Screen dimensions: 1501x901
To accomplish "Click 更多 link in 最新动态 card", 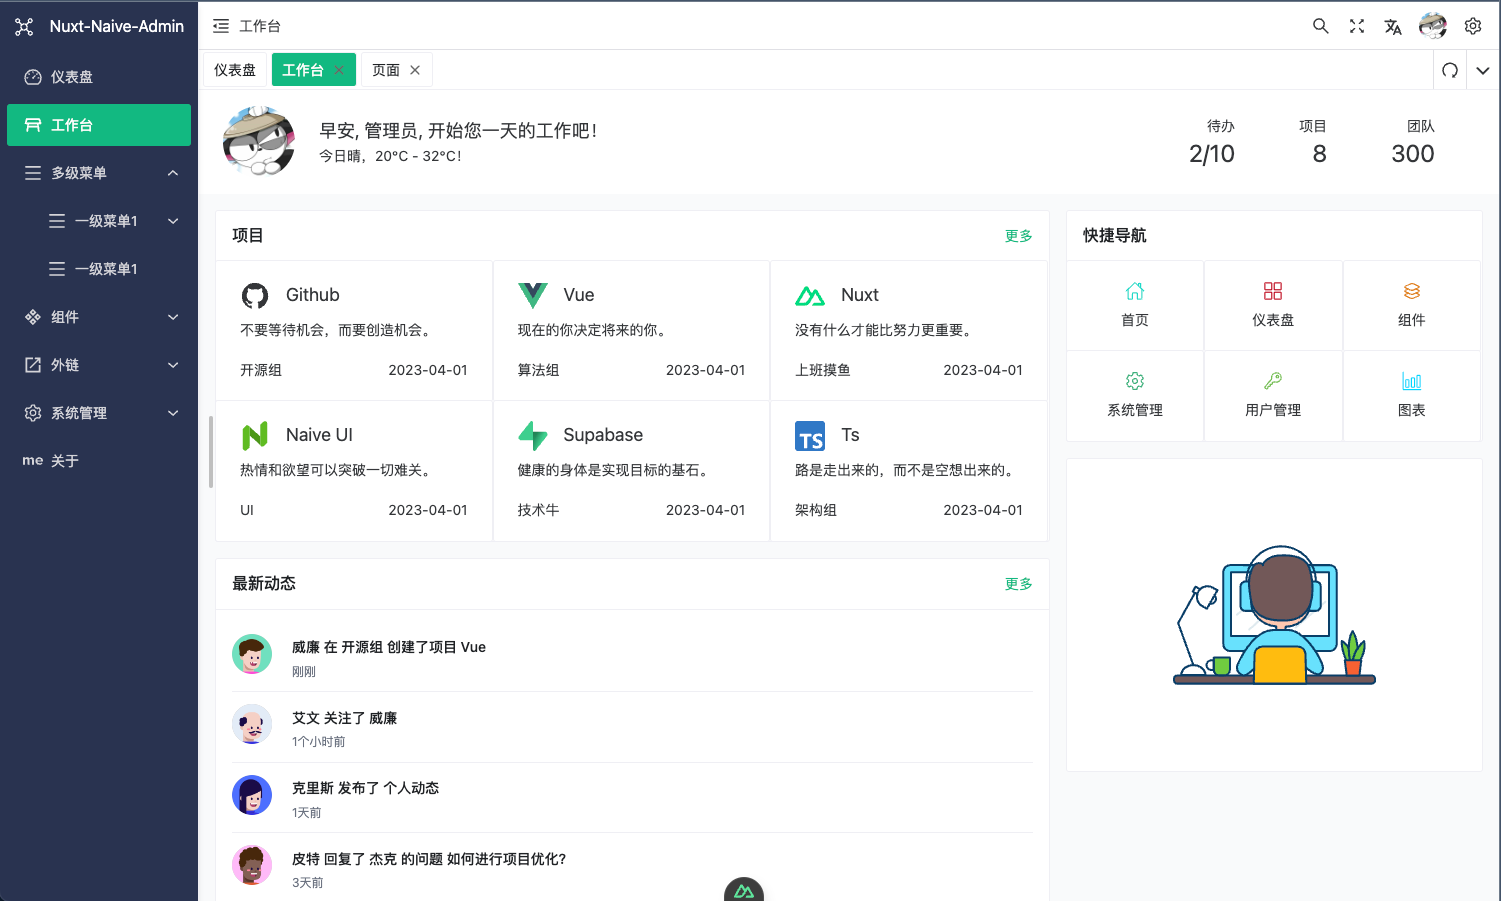I will (1018, 584).
